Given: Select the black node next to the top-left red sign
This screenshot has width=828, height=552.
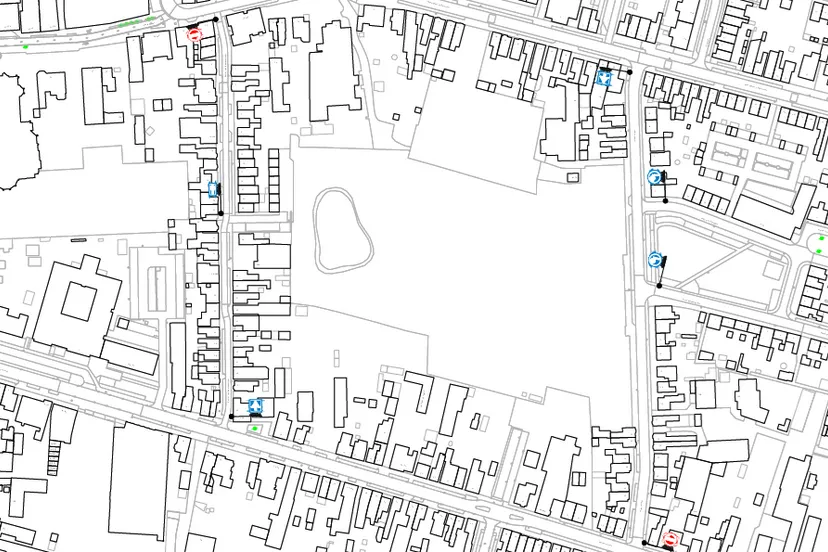Looking at the screenshot, I should point(215,20).
